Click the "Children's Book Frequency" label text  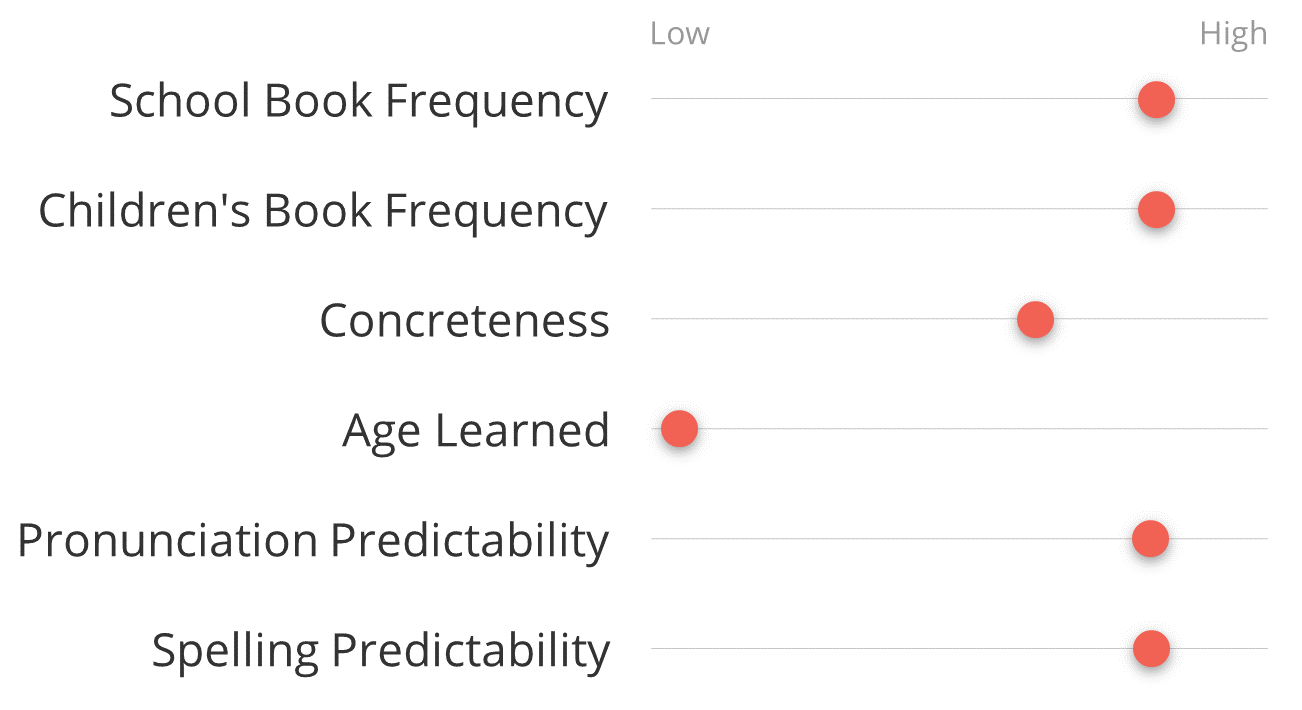pyautogui.click(x=322, y=211)
